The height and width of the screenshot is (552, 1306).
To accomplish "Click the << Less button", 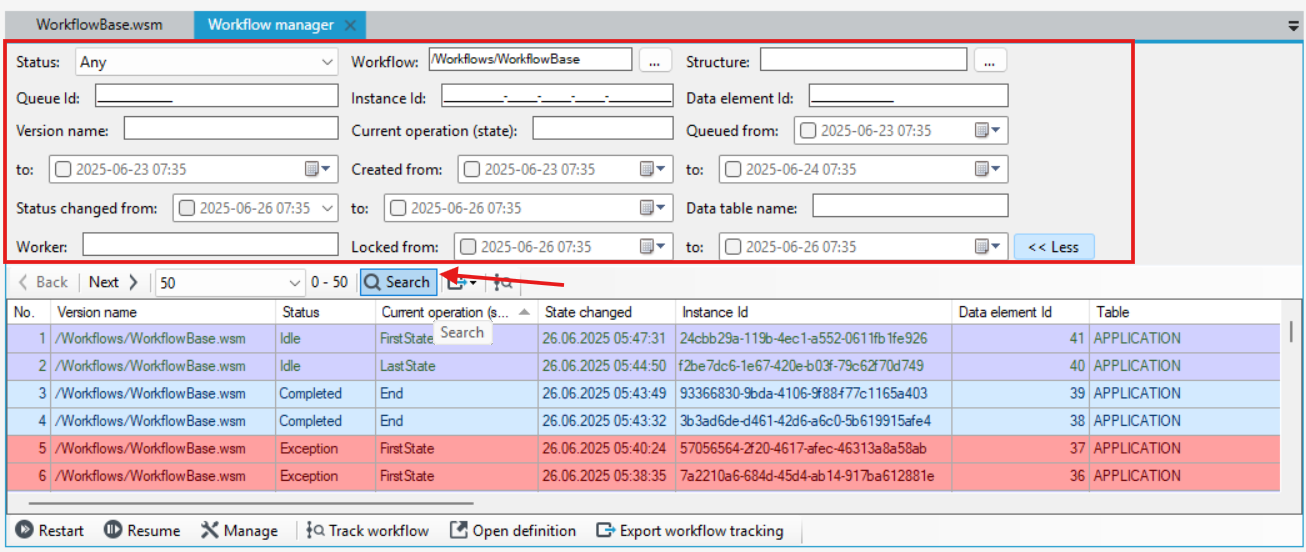I will (x=1054, y=247).
